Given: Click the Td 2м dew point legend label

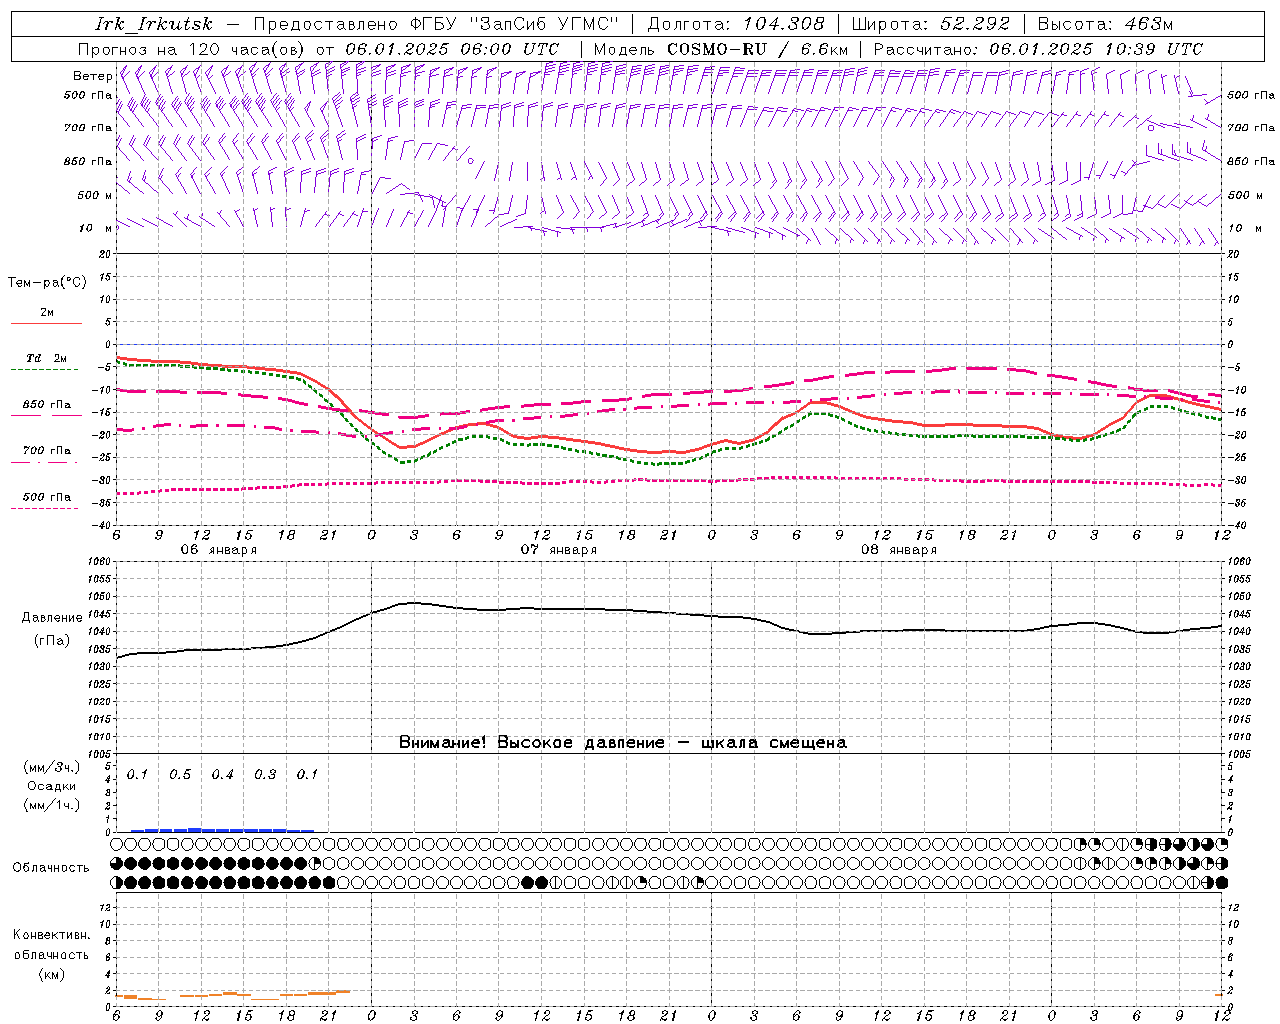Looking at the screenshot, I should pyautogui.click(x=47, y=358).
